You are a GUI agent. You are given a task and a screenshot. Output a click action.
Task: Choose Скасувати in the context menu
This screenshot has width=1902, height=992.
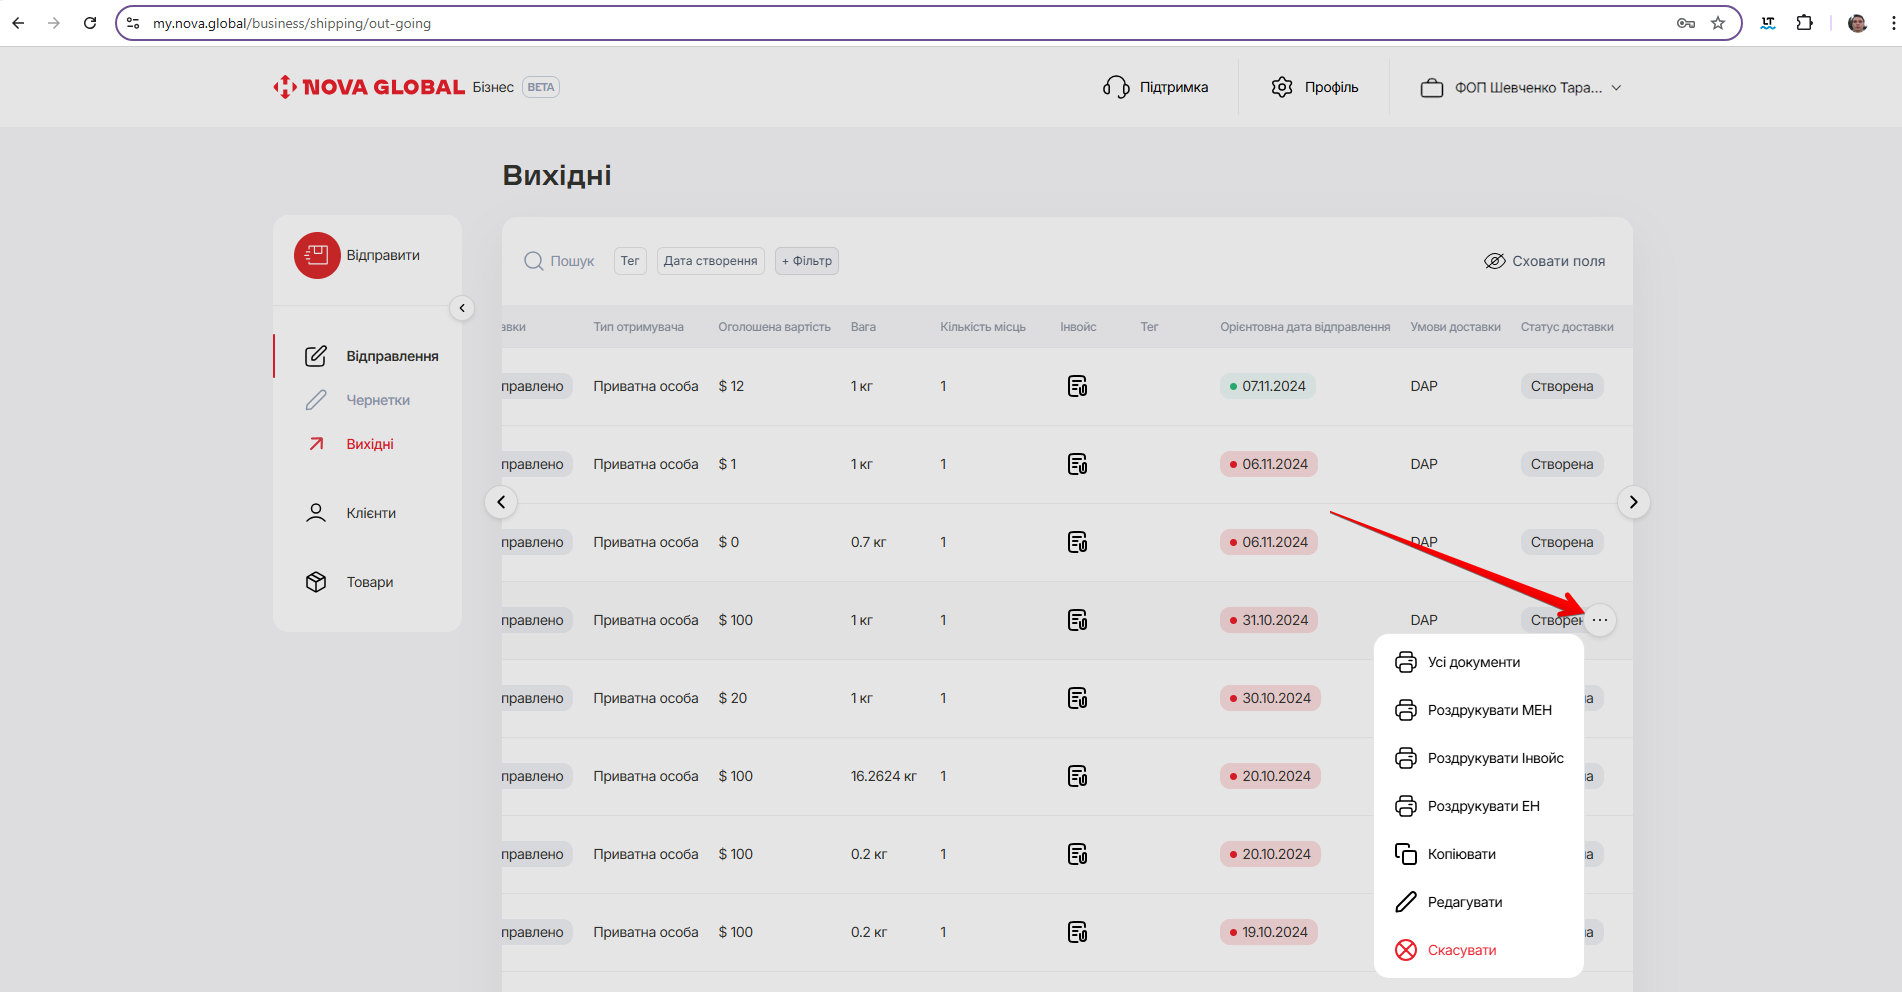pyautogui.click(x=1461, y=951)
